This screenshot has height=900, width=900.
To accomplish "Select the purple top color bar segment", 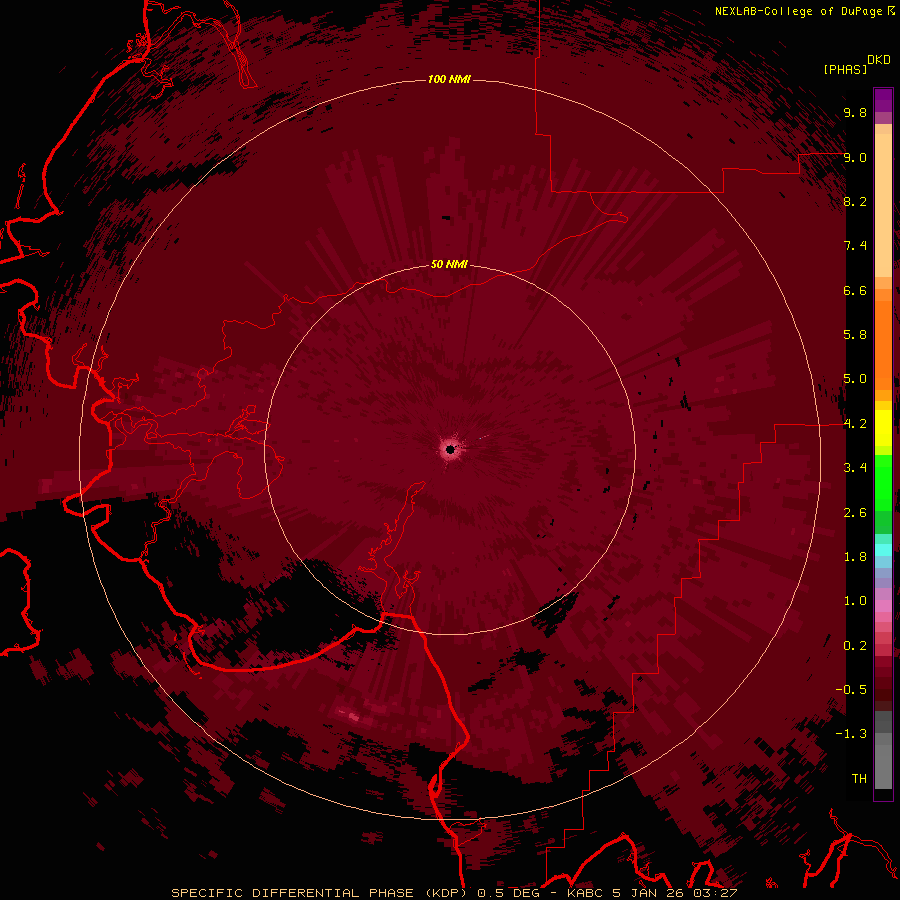I will point(883,100).
